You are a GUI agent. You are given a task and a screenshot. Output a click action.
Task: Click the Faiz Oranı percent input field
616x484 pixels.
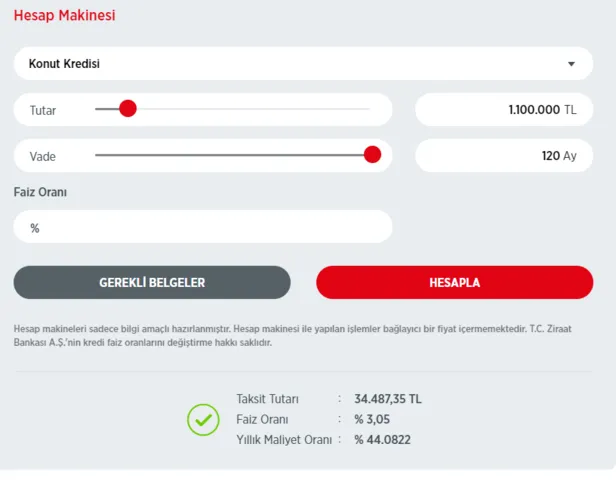pos(203,227)
